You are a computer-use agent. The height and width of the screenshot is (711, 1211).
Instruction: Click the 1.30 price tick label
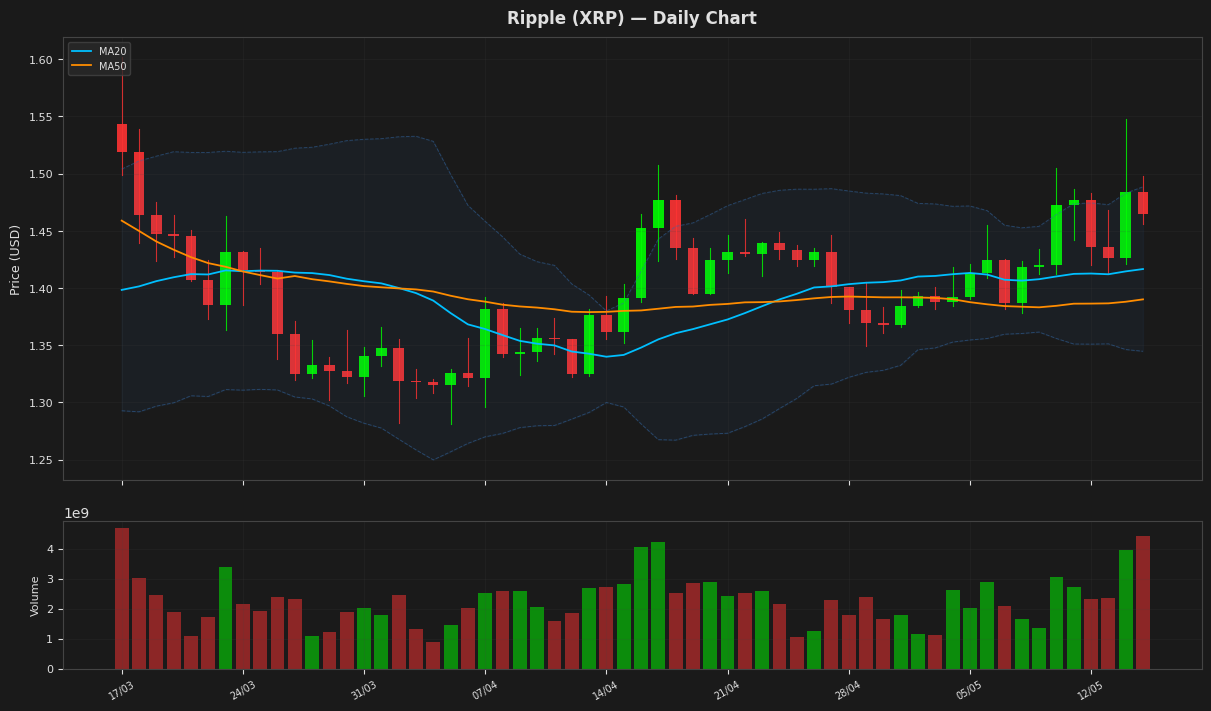click(x=40, y=403)
